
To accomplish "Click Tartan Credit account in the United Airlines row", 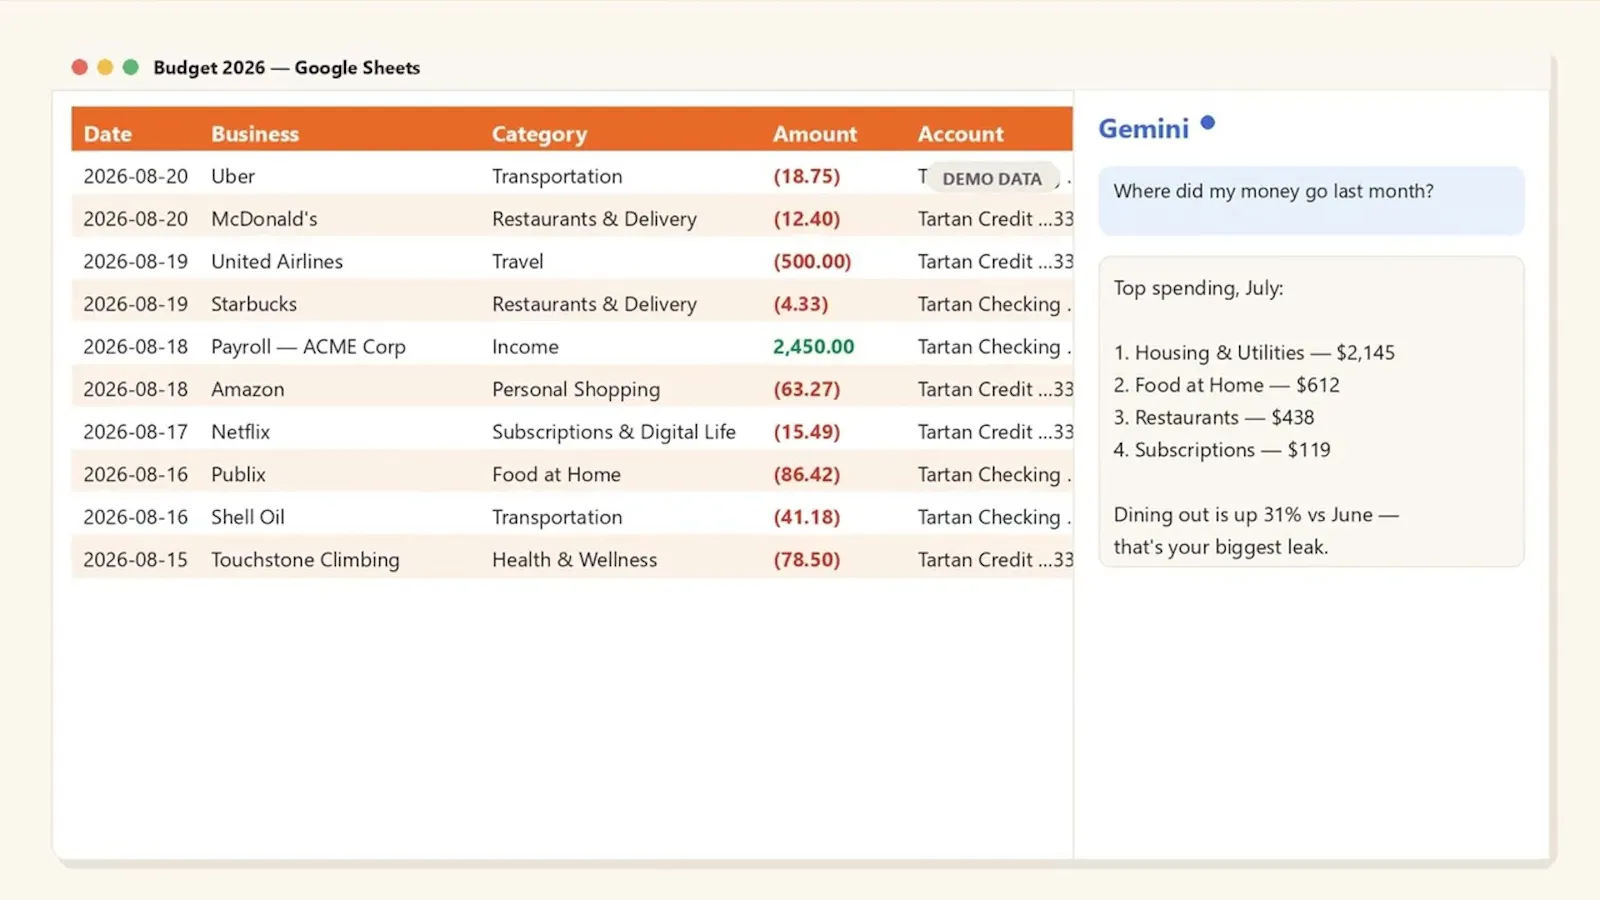I will (x=995, y=261).
